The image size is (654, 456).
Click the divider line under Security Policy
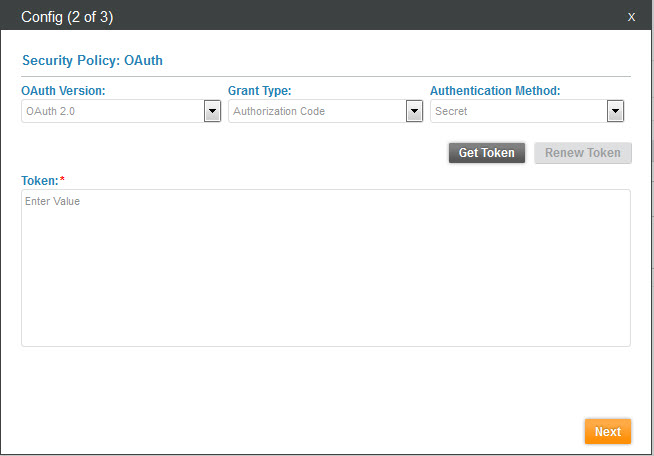click(325, 76)
